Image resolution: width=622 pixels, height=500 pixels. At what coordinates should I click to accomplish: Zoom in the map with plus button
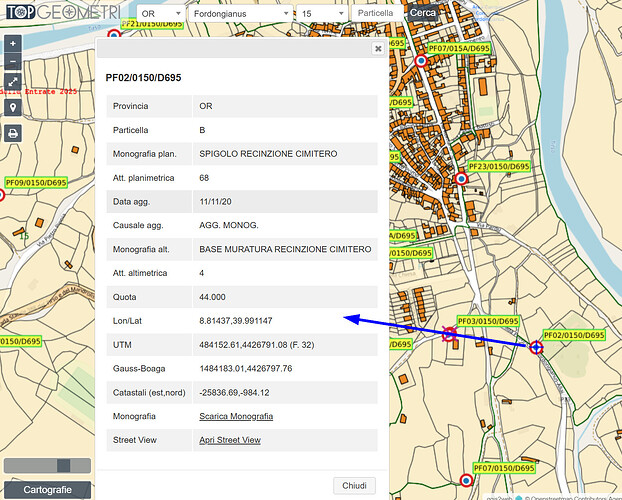[x=13, y=44]
